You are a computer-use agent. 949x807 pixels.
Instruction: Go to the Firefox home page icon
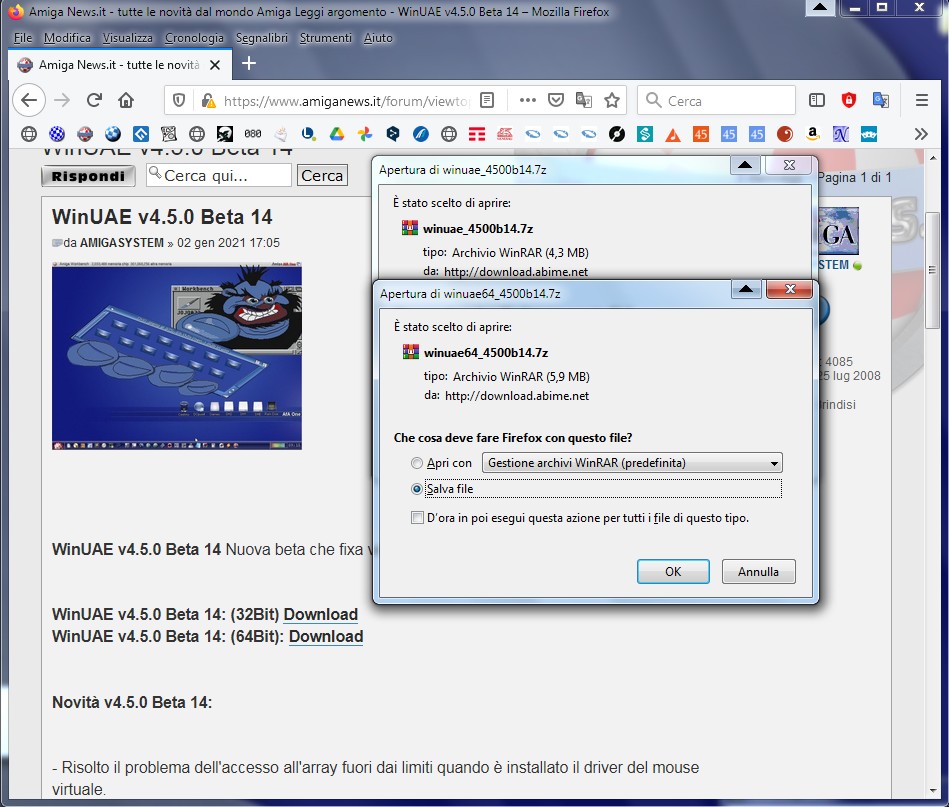[126, 100]
